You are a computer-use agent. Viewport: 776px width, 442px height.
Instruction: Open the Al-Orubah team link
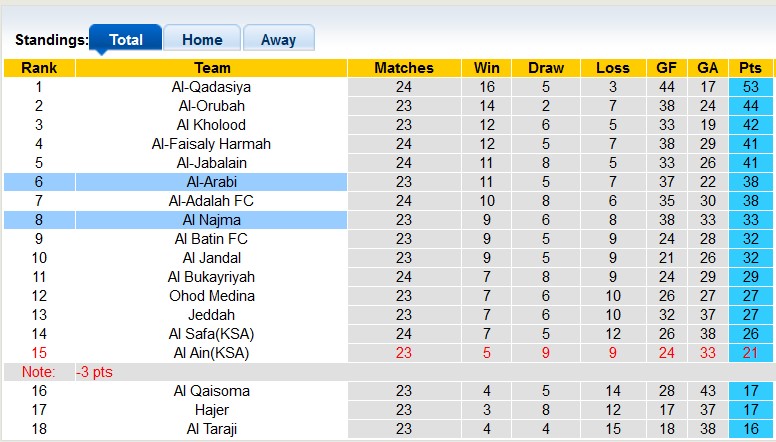(211, 106)
